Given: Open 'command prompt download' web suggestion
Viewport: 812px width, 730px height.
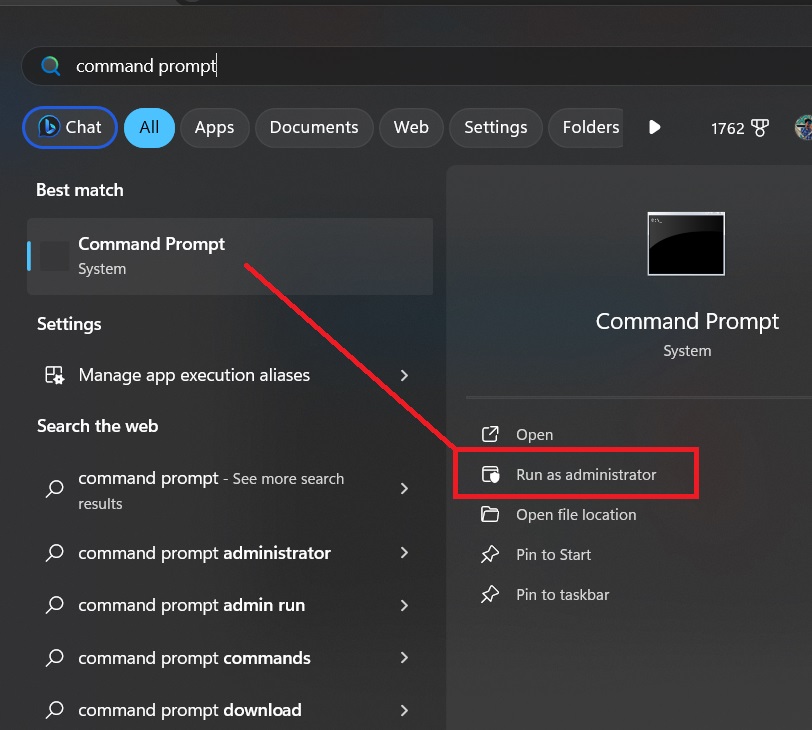Looking at the screenshot, I should pyautogui.click(x=190, y=710).
